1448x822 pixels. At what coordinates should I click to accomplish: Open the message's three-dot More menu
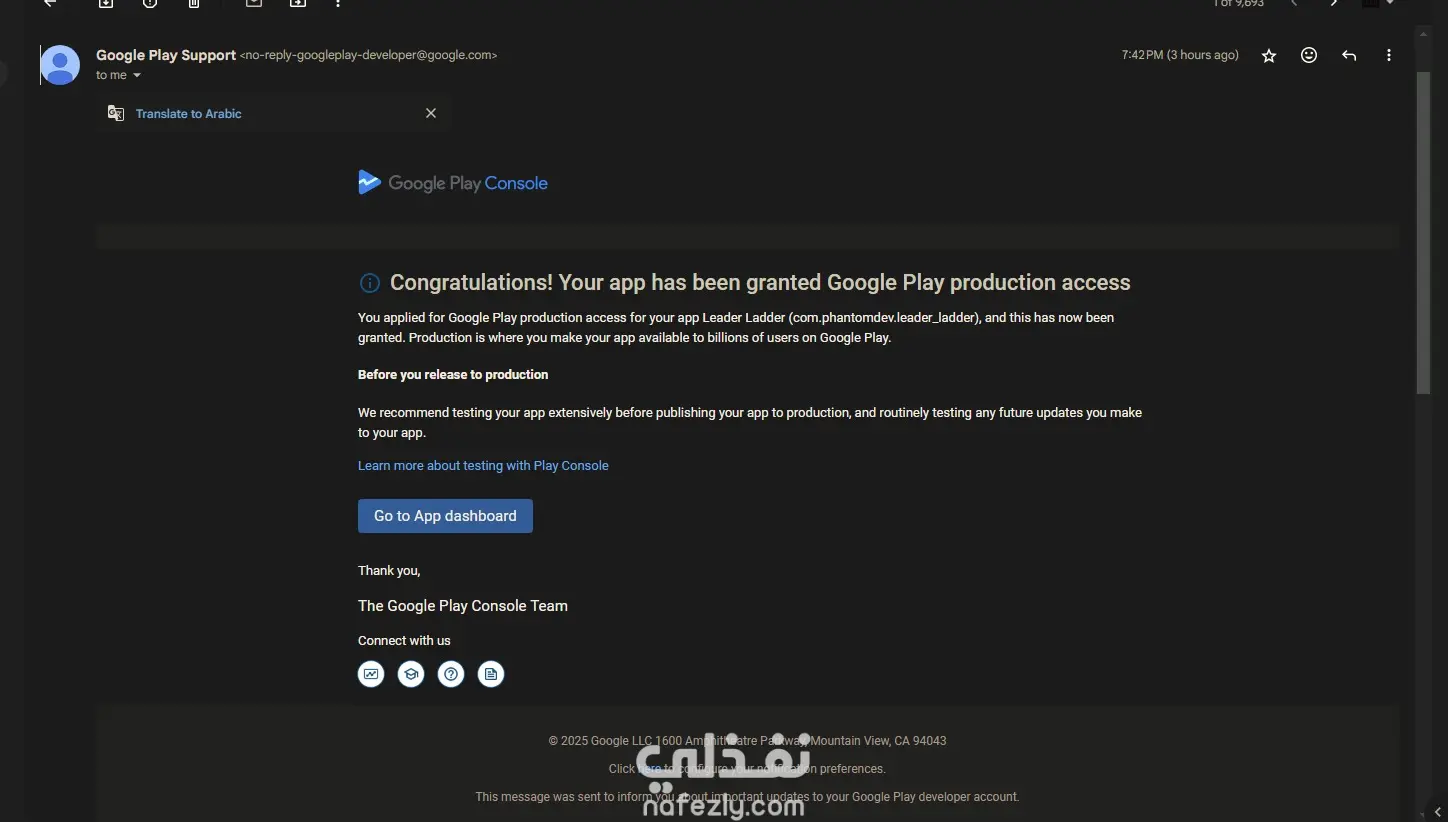1388,56
